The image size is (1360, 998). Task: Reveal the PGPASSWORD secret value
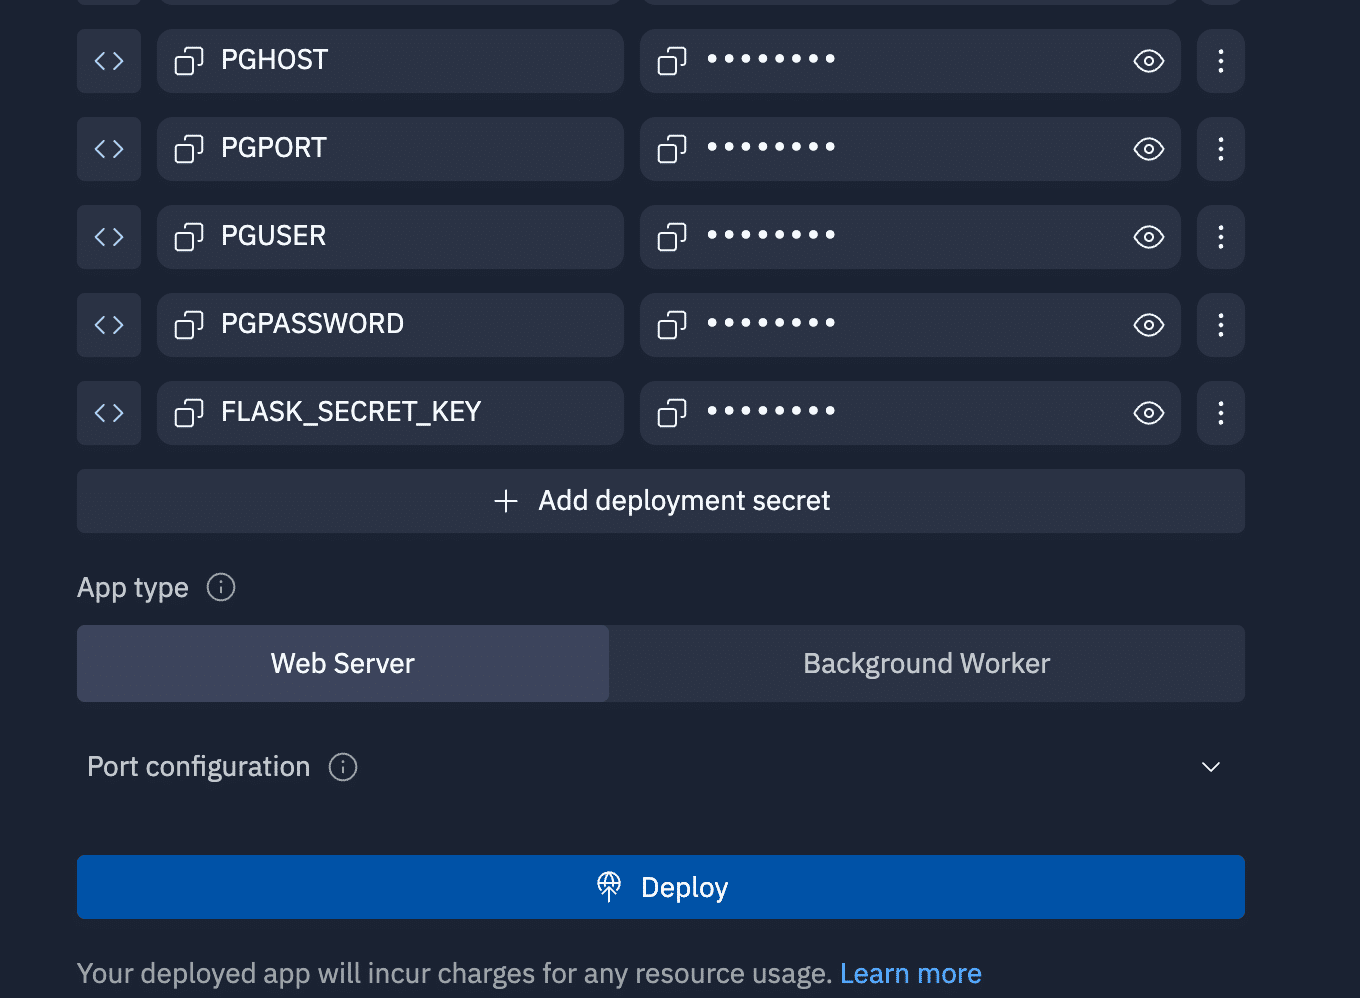pyautogui.click(x=1148, y=325)
